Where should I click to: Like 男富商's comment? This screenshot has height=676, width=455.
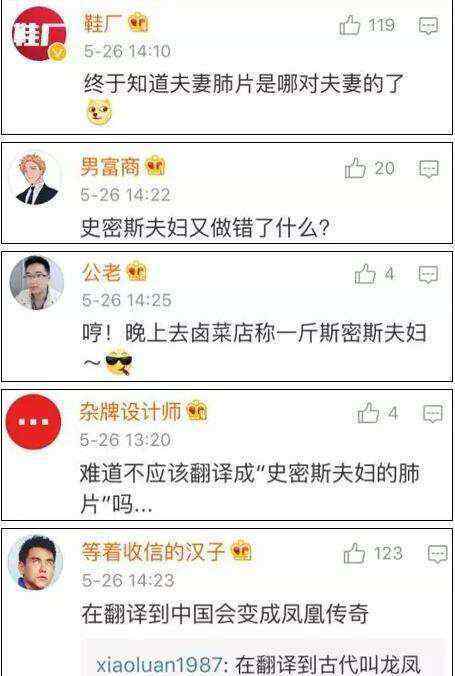click(x=355, y=168)
